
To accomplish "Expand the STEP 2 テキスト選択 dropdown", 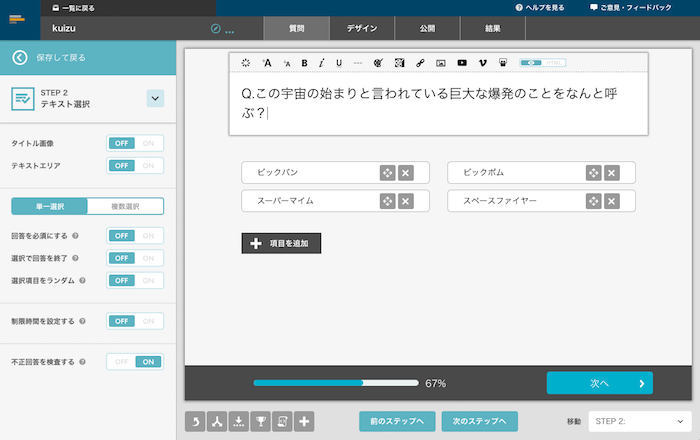I will [155, 98].
